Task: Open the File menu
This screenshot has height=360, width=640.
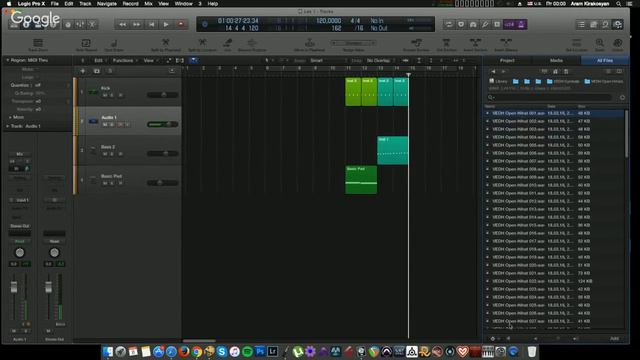Action: click(x=54, y=4)
